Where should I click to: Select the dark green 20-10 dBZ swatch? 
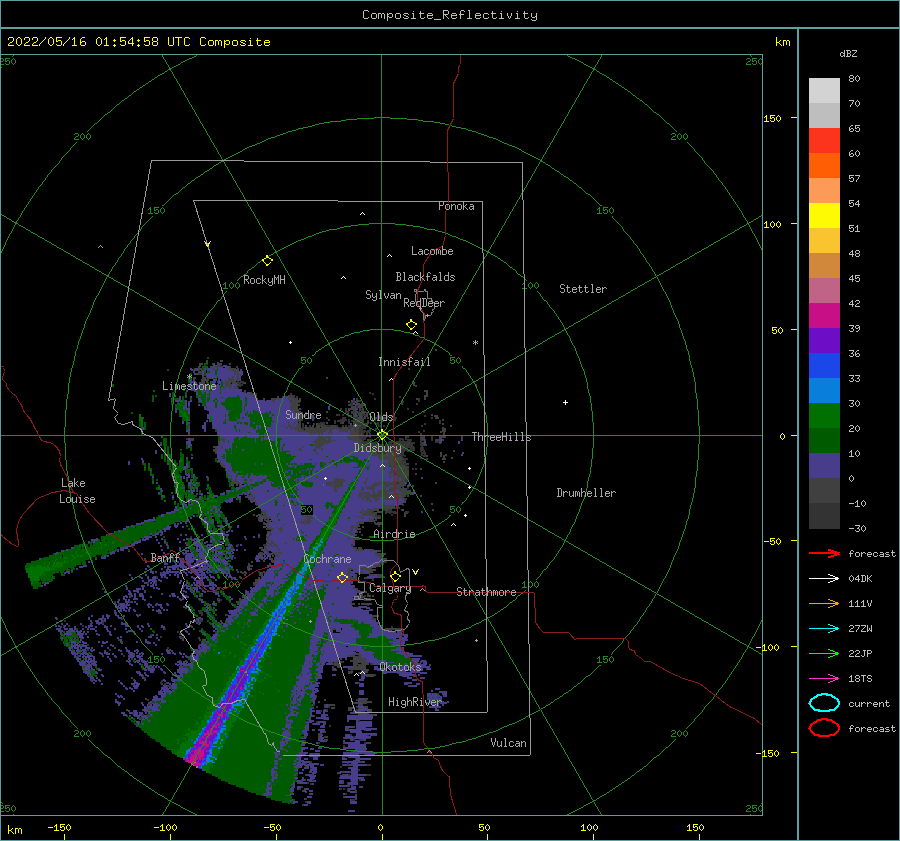(x=824, y=441)
